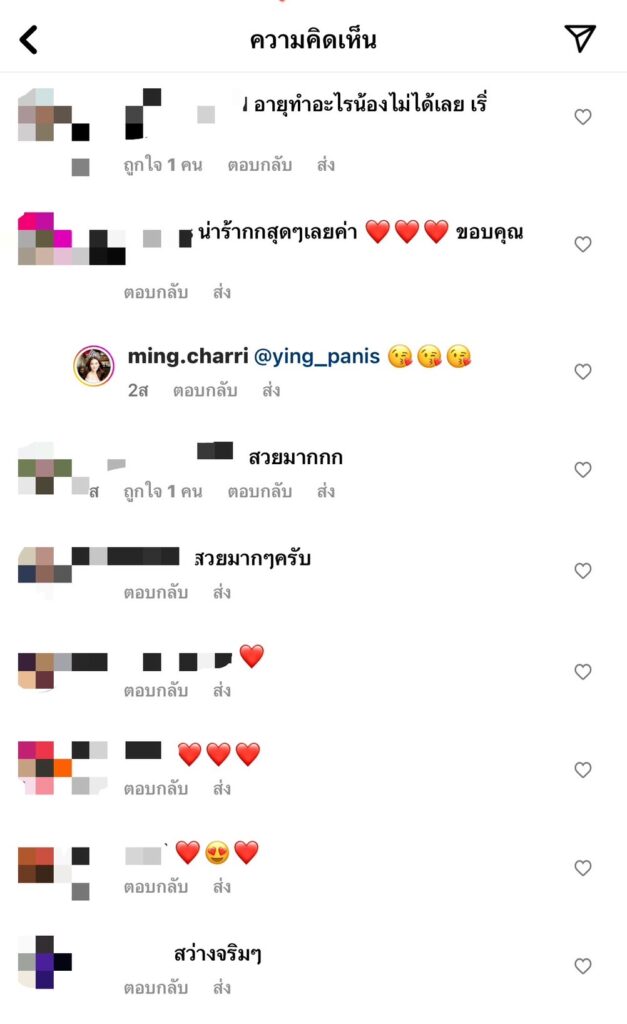The height and width of the screenshot is (1024, 627).
Task: Open ming.charri's profile picture
Action: point(94,366)
